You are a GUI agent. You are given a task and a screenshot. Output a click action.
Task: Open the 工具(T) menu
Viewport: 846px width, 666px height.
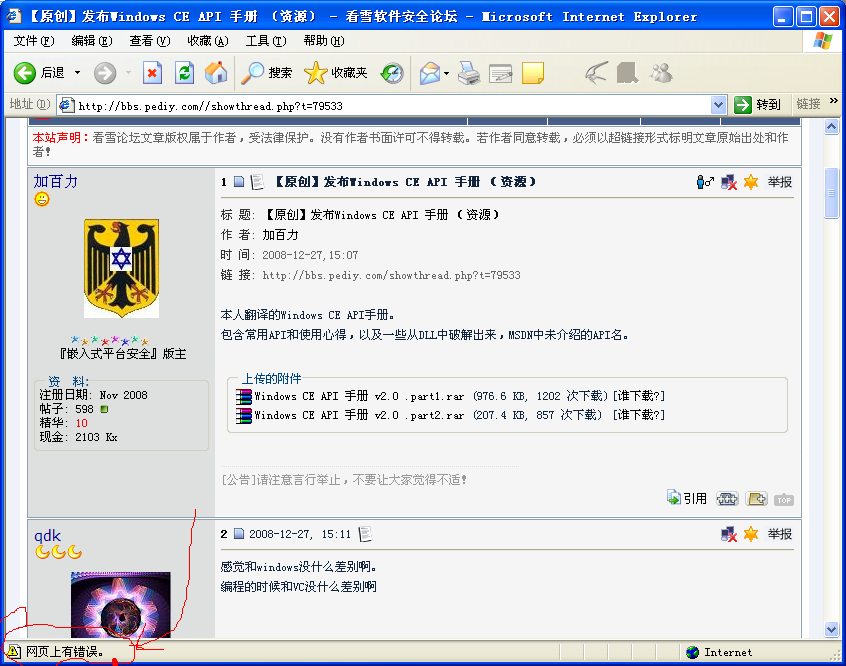(x=265, y=41)
